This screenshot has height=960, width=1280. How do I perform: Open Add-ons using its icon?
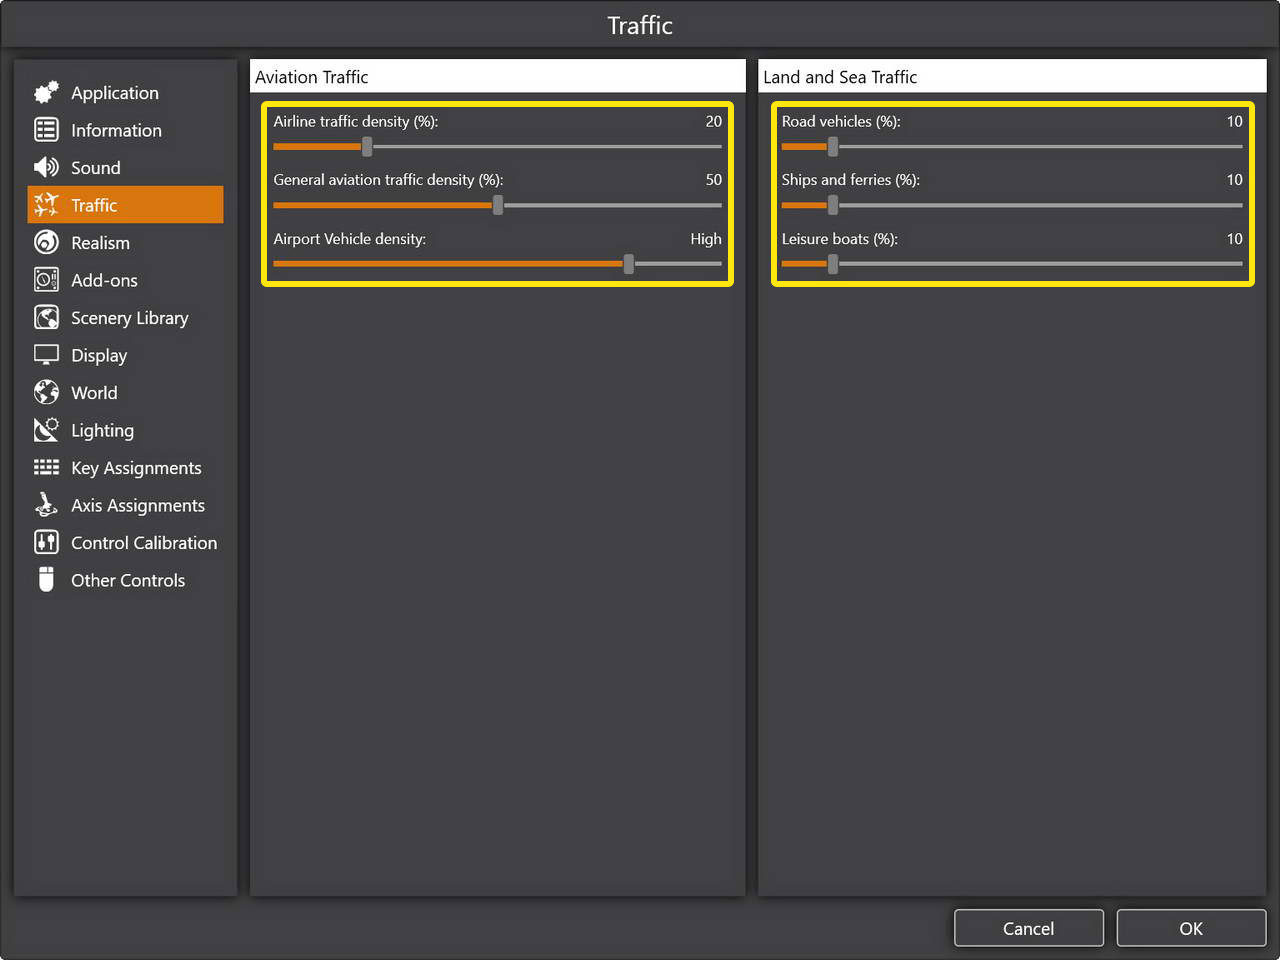[x=46, y=280]
